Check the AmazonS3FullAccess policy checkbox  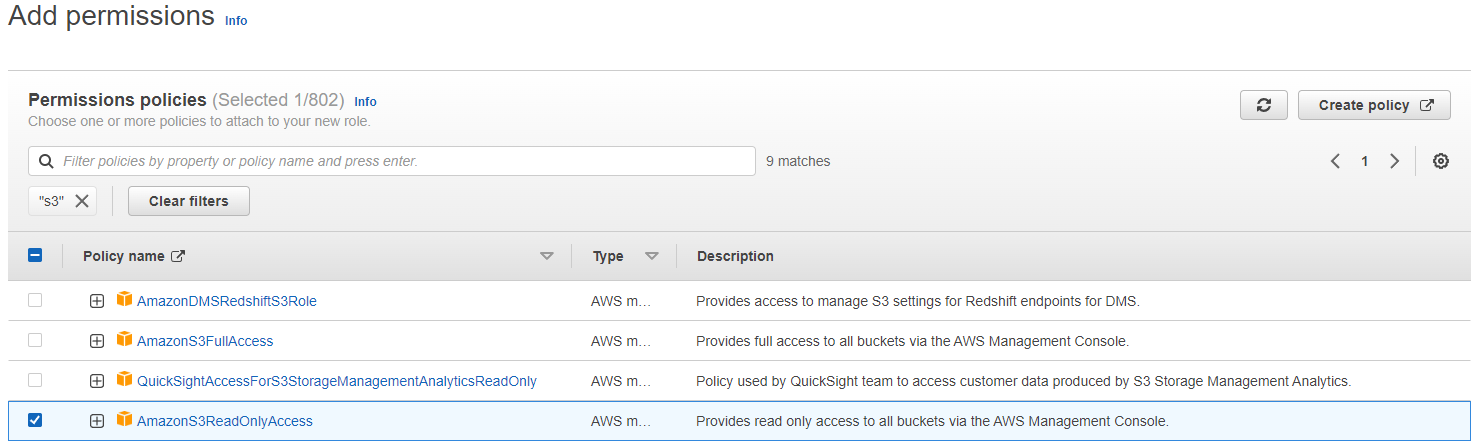(35, 340)
